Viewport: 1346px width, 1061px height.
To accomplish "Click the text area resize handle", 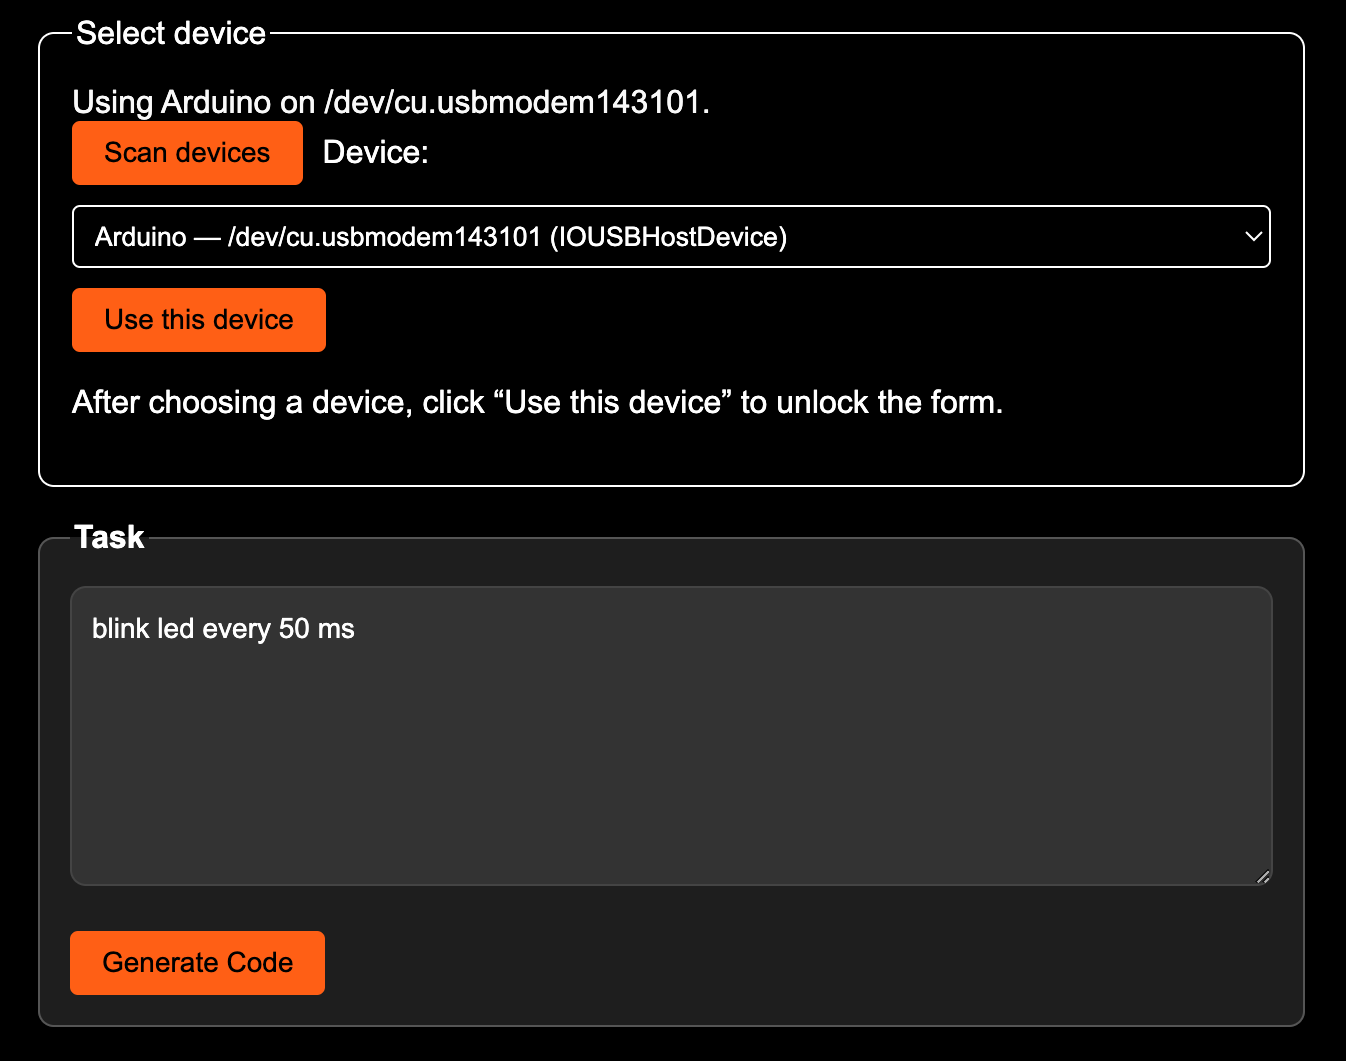I will tap(1263, 877).
